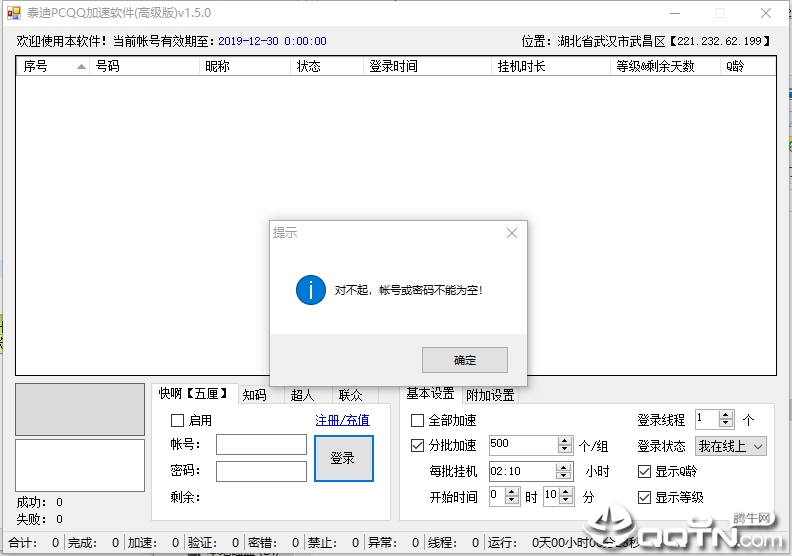Image resolution: width=792 pixels, height=556 pixels.
Task: Increase 开始时间 minute with up arrow
Action: pyautogui.click(x=566, y=492)
